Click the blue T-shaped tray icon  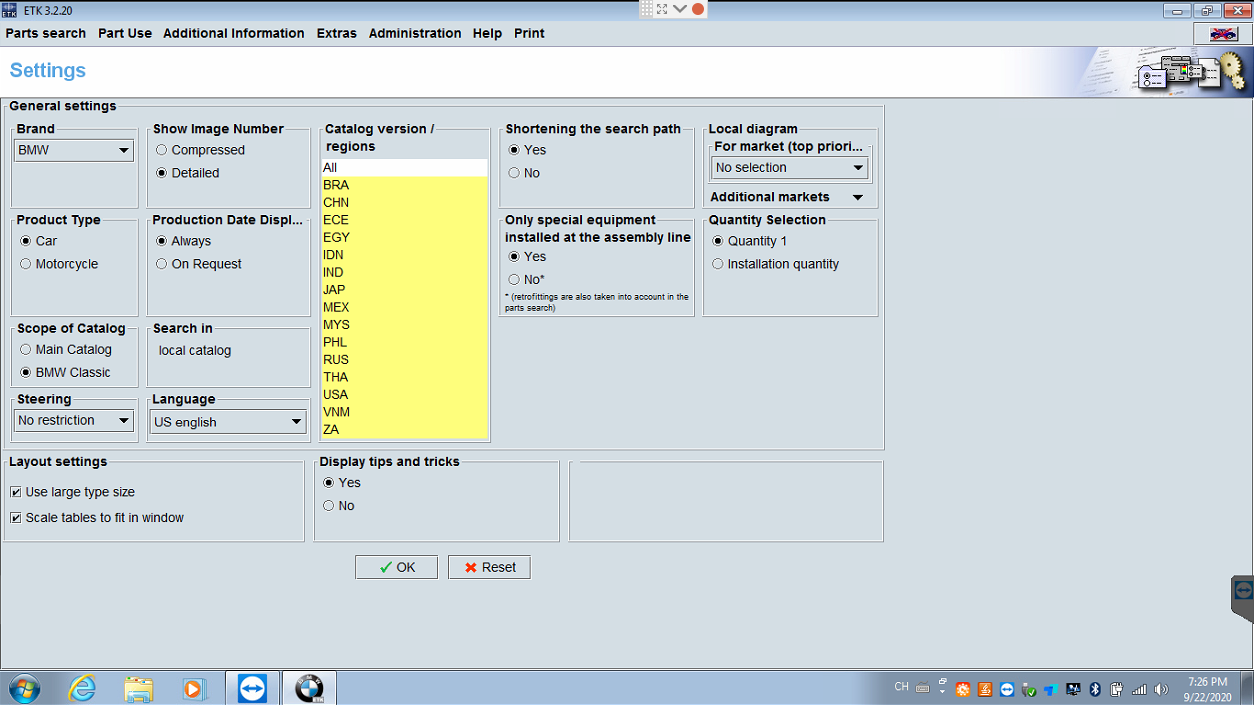[1051, 689]
